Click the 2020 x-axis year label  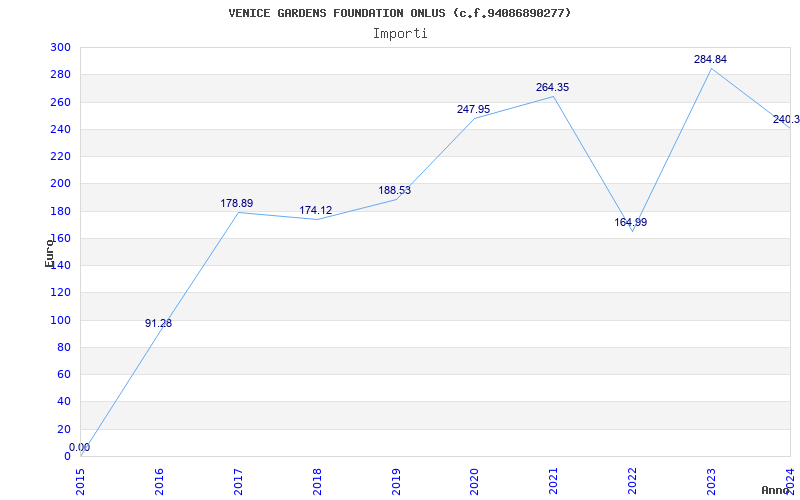click(474, 482)
